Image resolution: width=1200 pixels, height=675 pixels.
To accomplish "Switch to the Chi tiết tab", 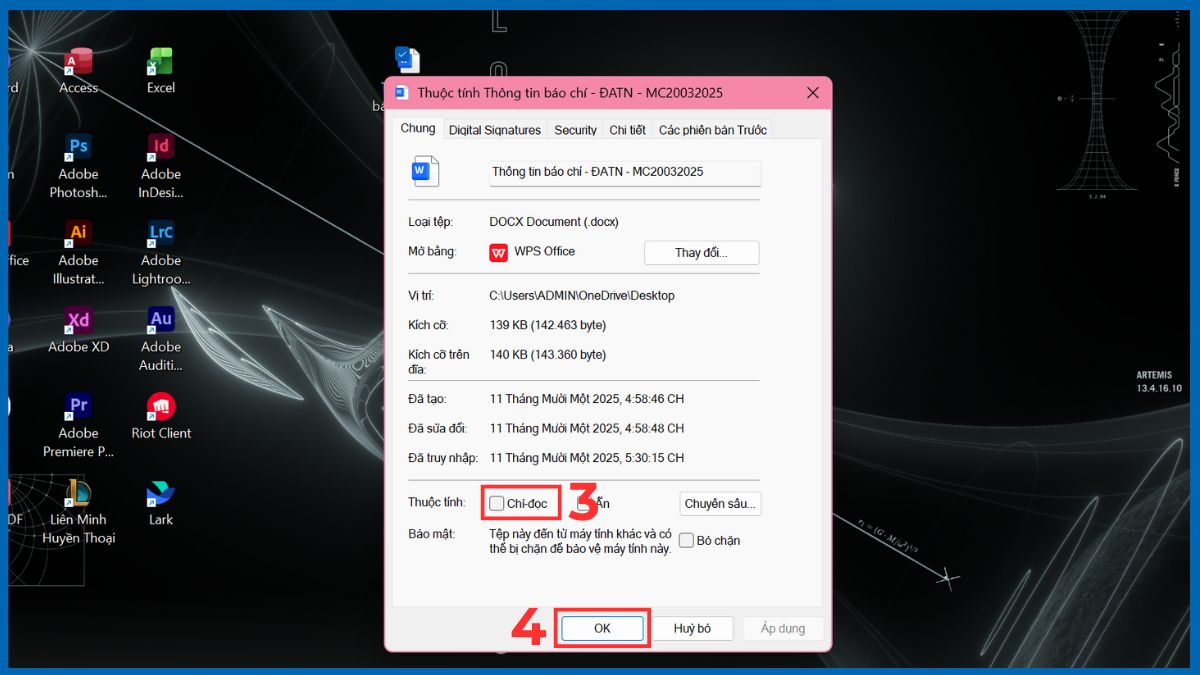I will click(627, 130).
